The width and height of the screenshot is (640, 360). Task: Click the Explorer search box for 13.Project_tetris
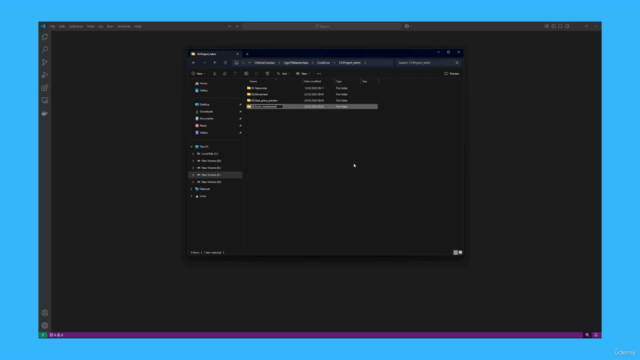[427, 63]
